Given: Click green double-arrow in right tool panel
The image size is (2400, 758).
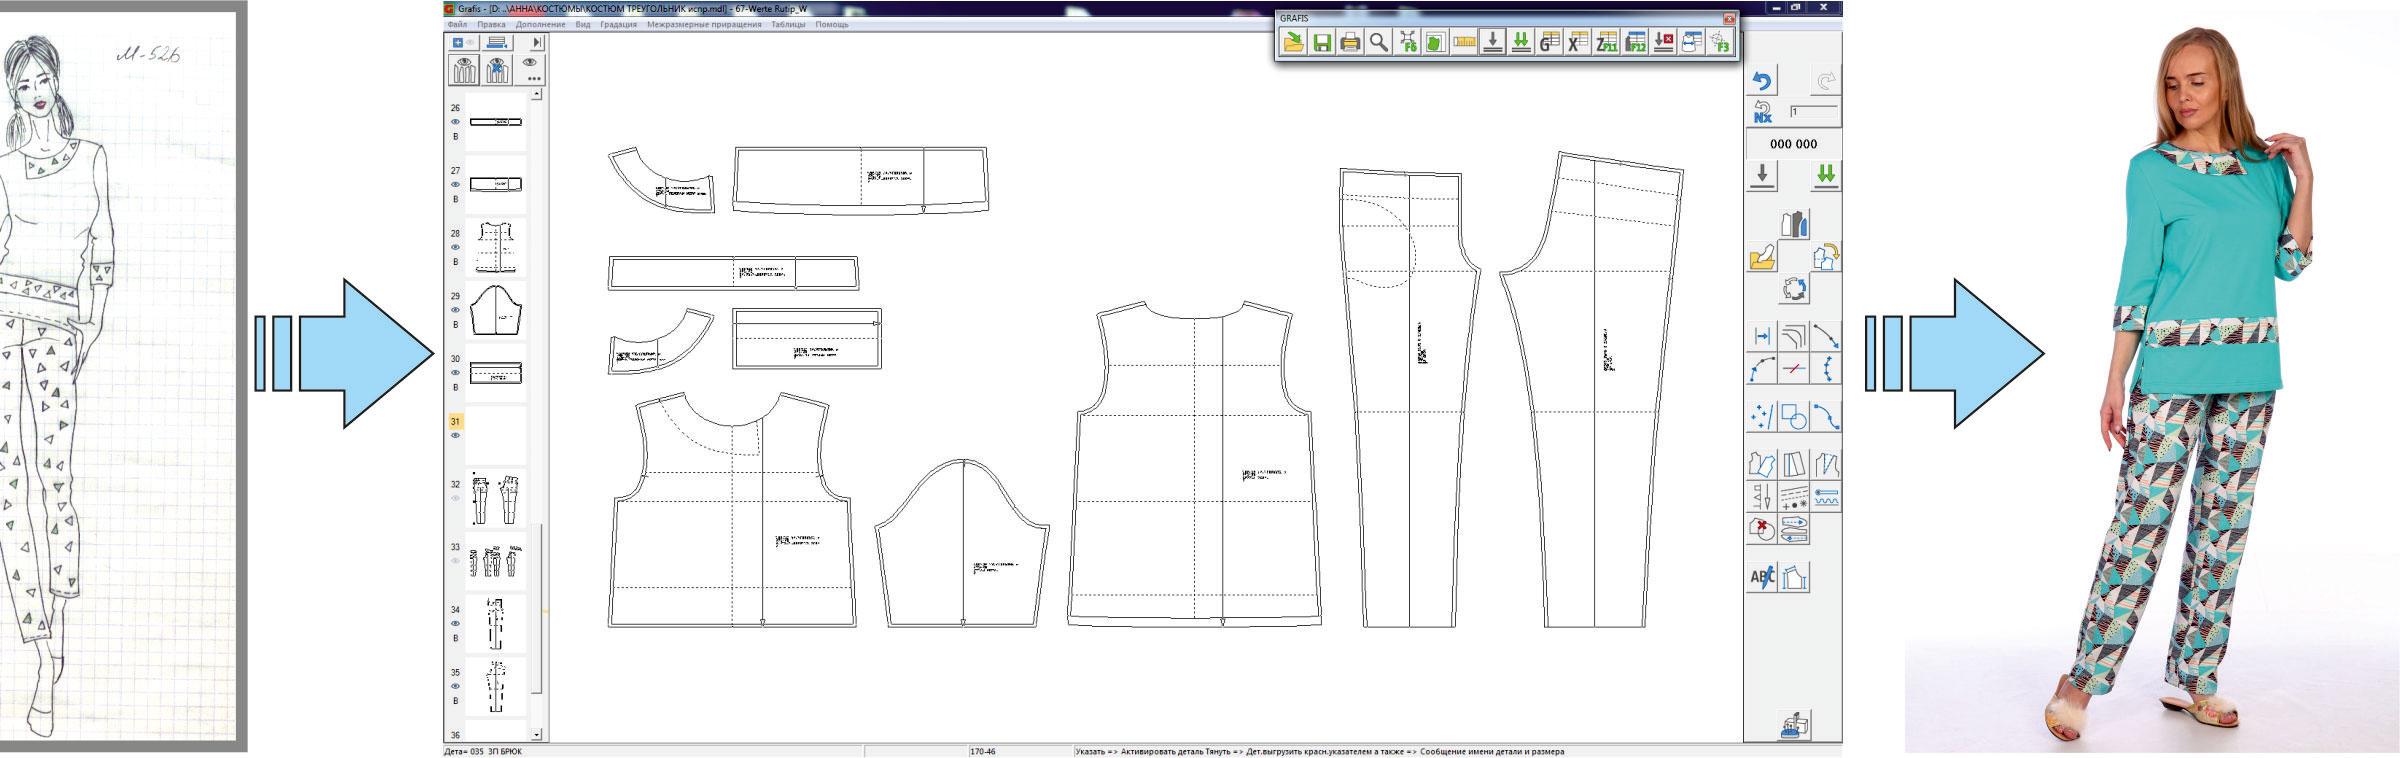Looking at the screenshot, I should [1826, 175].
